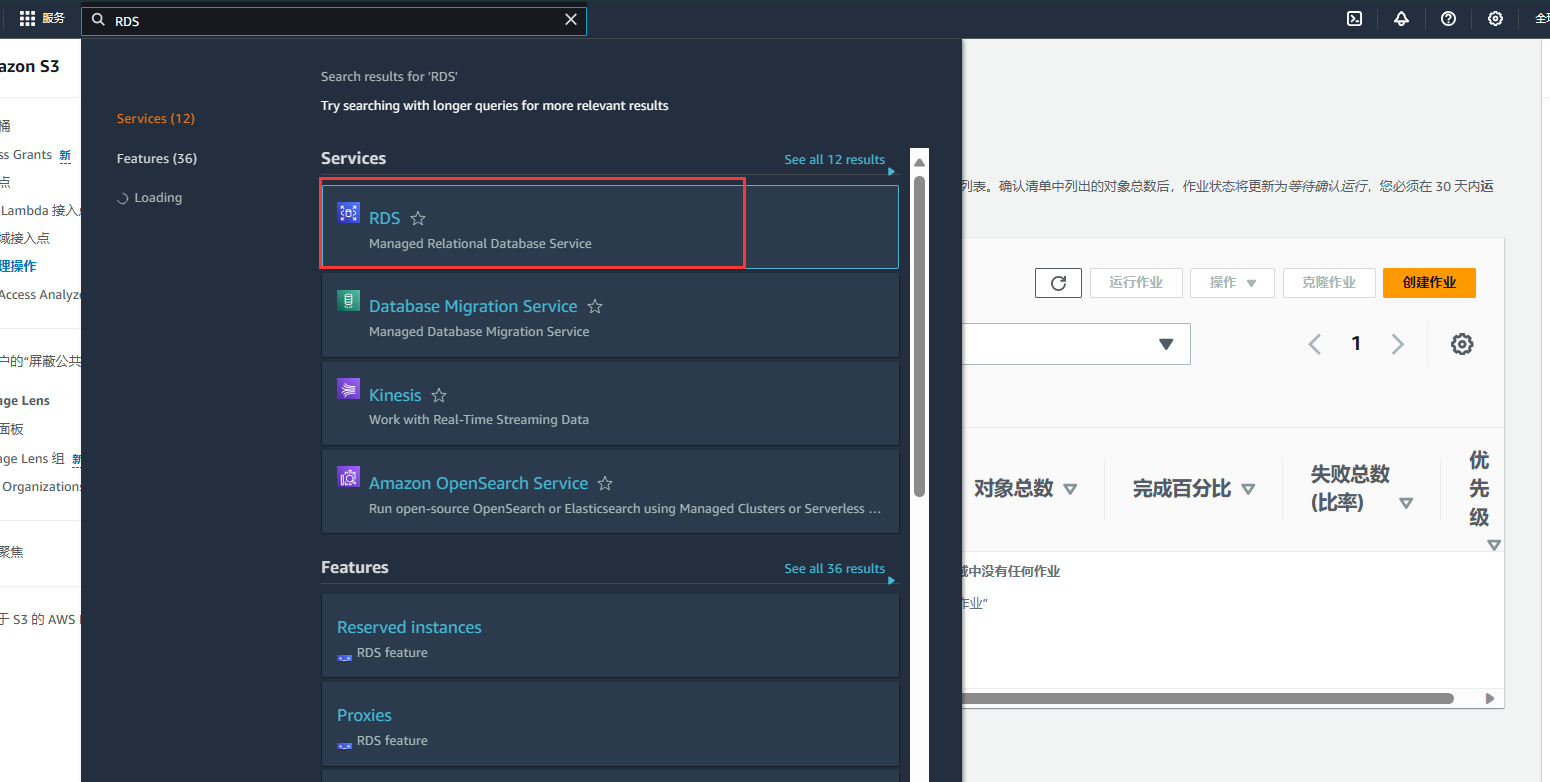Open the help question mark icon
The width and height of the screenshot is (1550, 782).
coord(1448,18)
